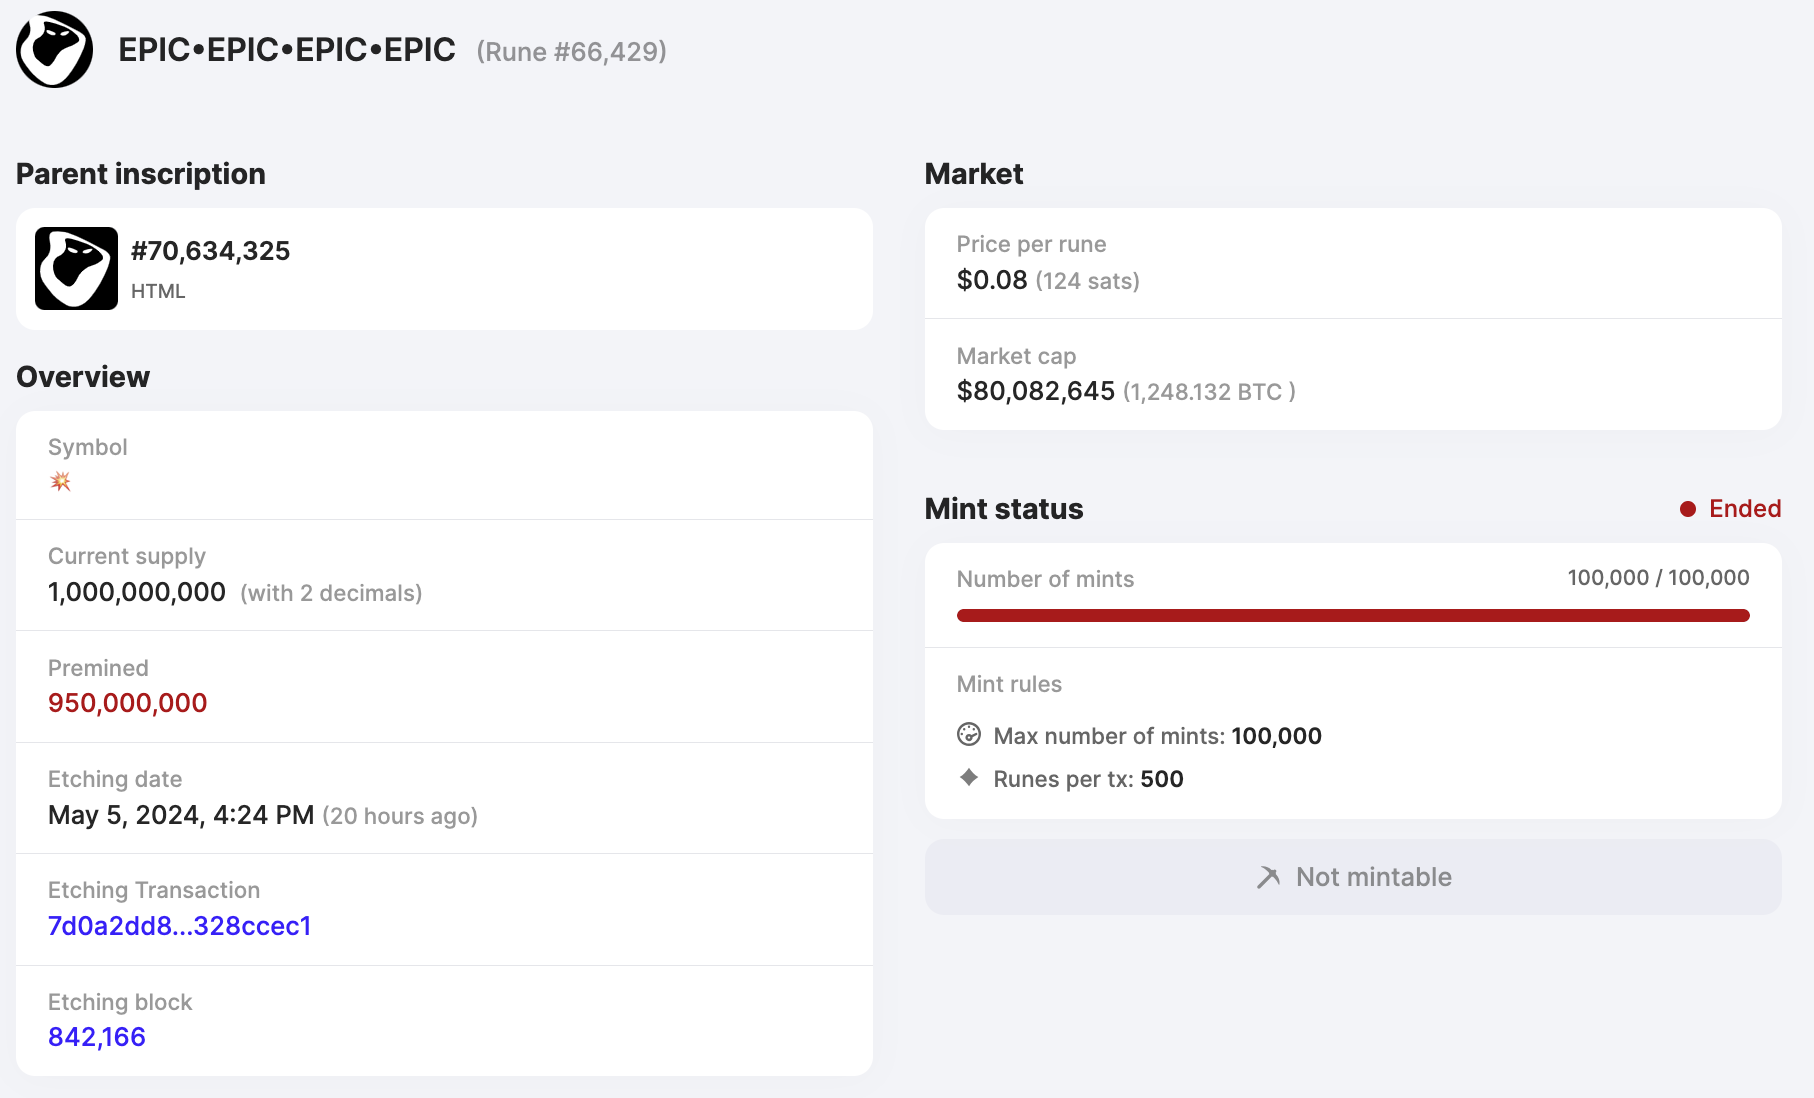Select the Runes per tx: 500 rule
The height and width of the screenshot is (1098, 1814).
1088,779
